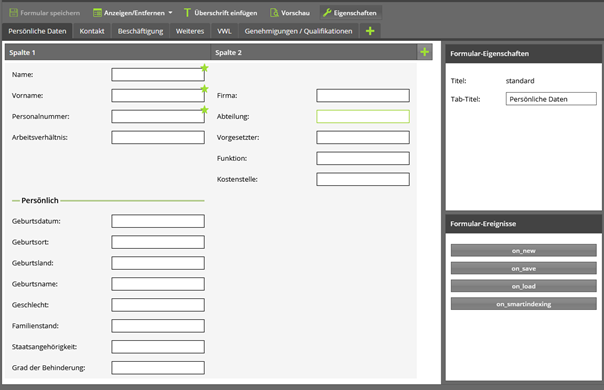
Task: Click the Geburtsland input field
Action: [x=158, y=263]
